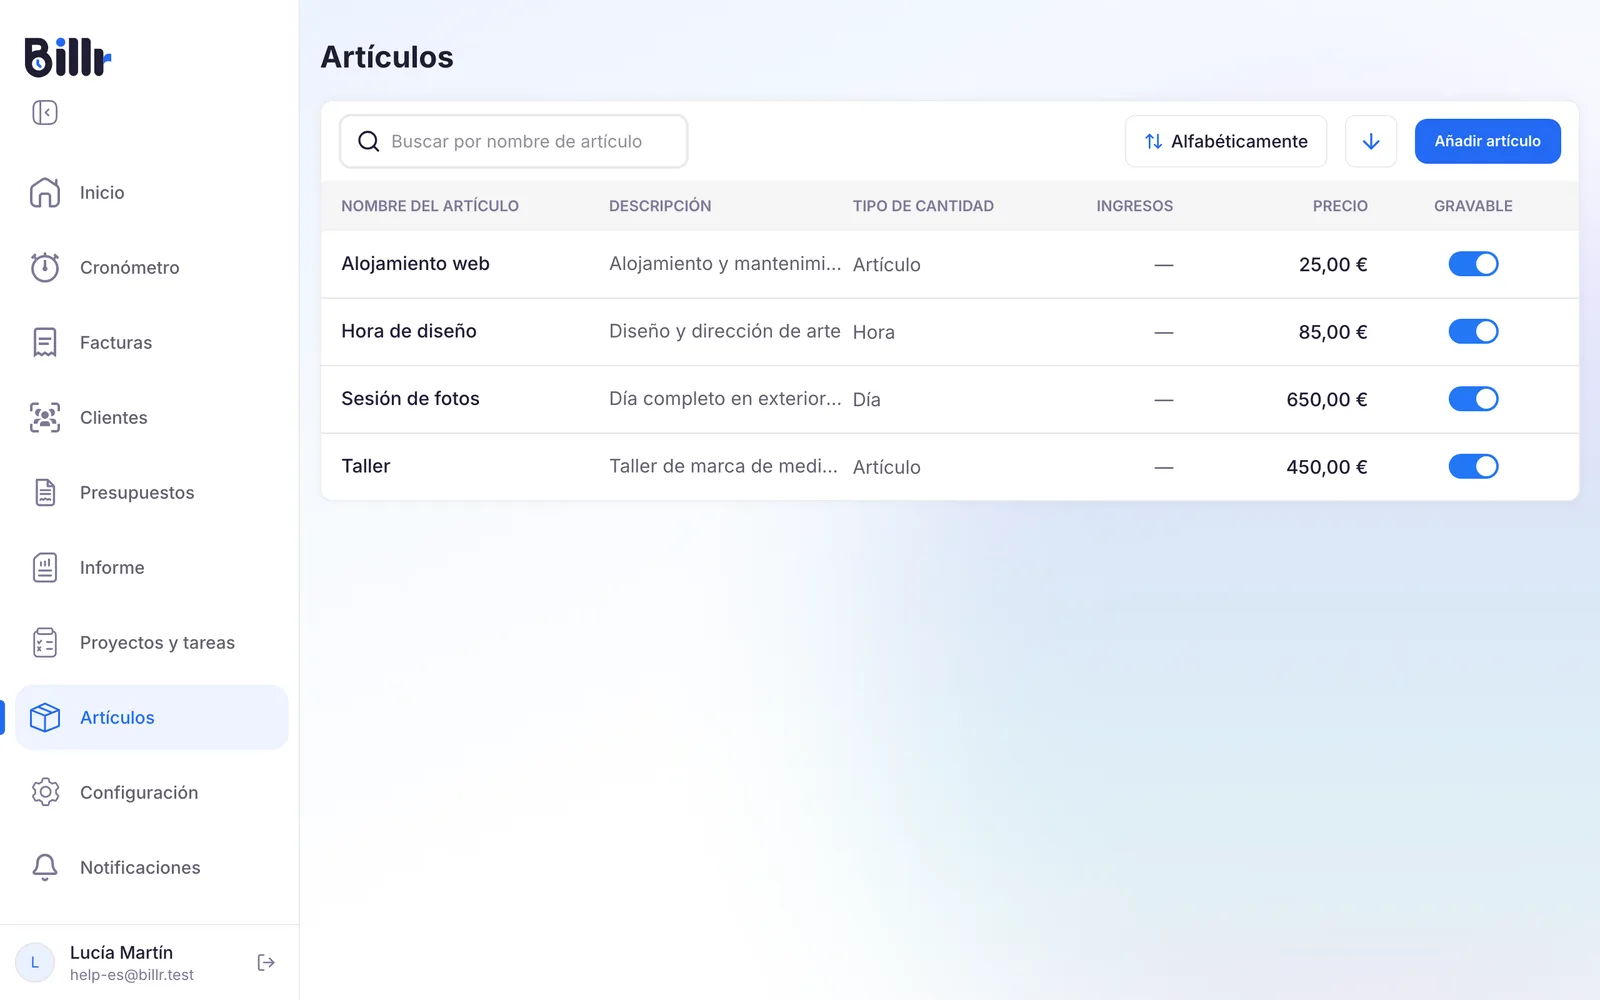This screenshot has height=1000, width=1600.
Task: Open Facturas from the sidebar
Action: (x=152, y=342)
